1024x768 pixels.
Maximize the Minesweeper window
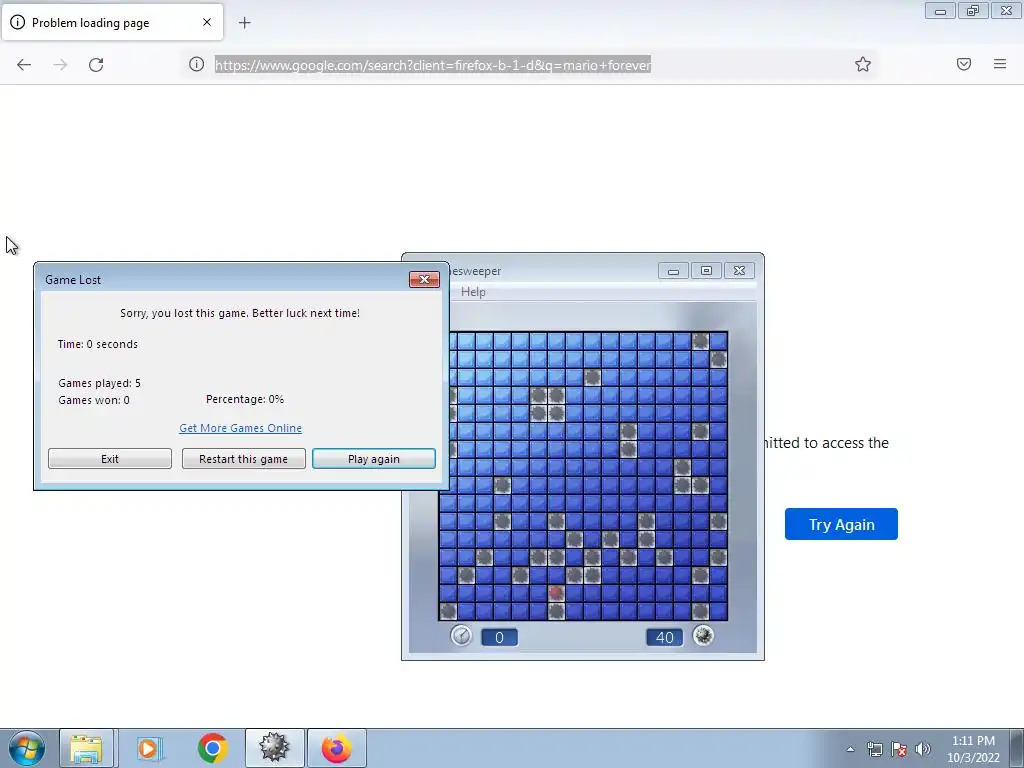coord(706,270)
